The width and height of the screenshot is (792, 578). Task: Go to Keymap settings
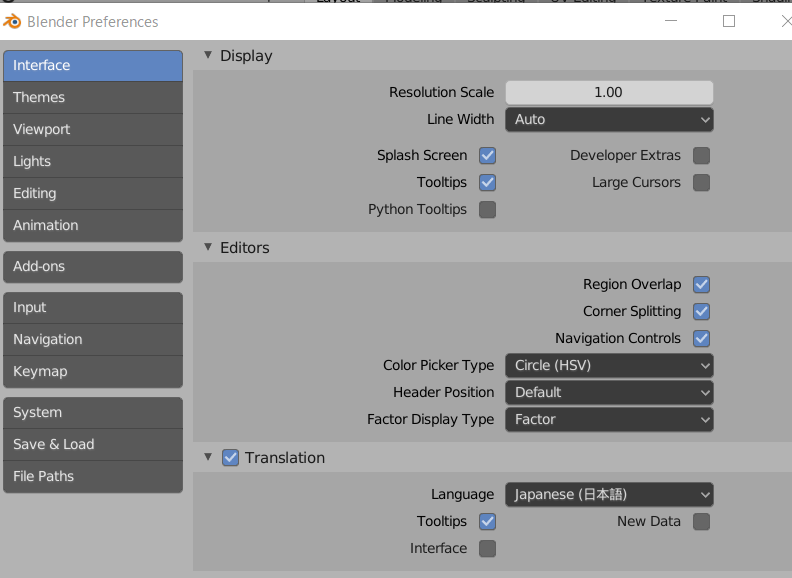click(93, 372)
